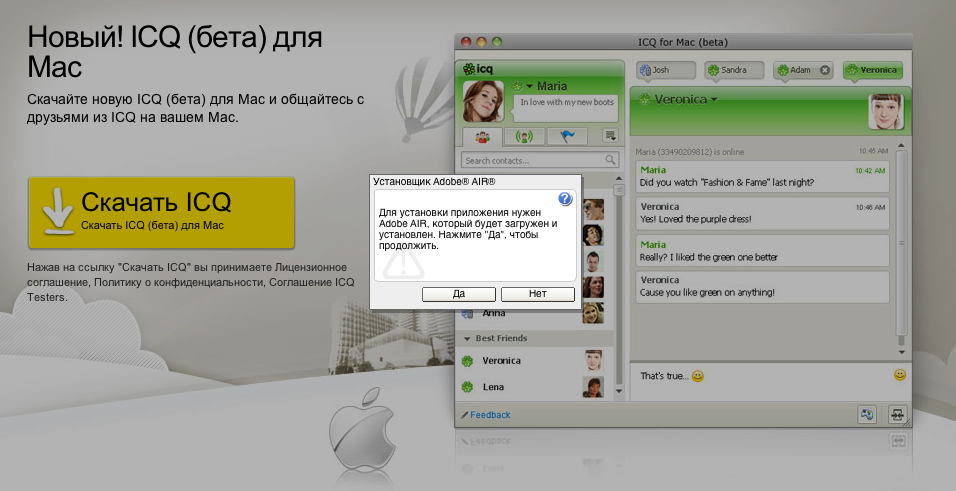Screen dimensions: 956x491
Task: Open the contacts list tab icon
Action: 482,137
